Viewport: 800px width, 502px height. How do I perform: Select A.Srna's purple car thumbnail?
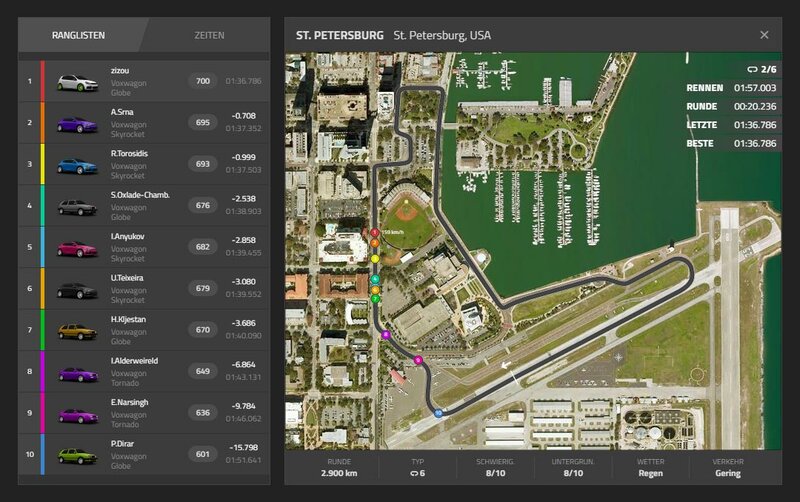tap(77, 124)
